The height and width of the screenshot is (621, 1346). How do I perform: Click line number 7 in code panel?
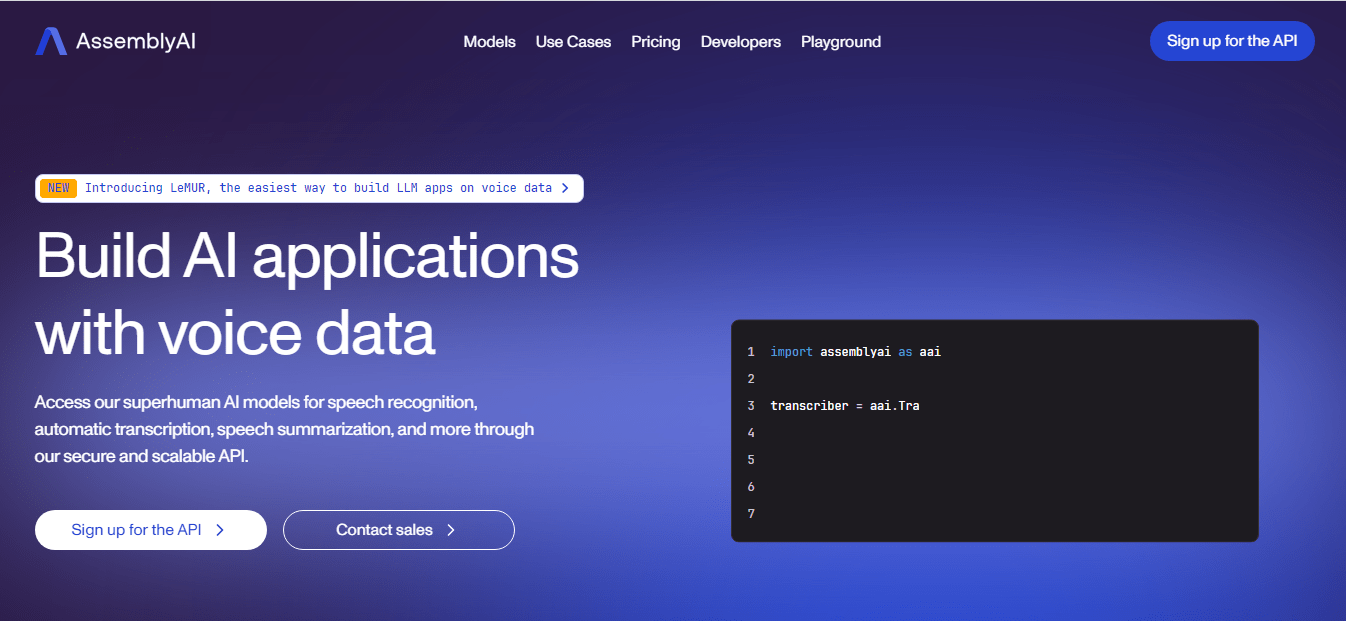(x=751, y=514)
